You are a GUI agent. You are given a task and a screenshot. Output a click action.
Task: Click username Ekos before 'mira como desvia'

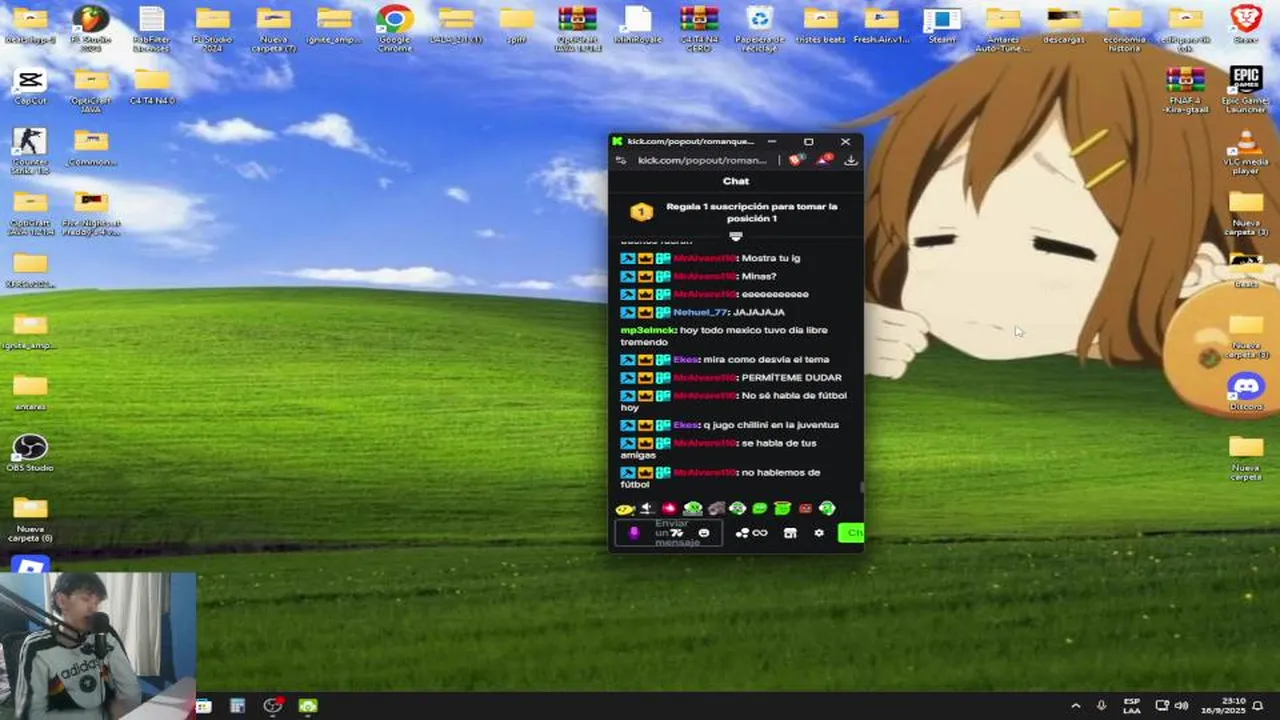point(686,359)
